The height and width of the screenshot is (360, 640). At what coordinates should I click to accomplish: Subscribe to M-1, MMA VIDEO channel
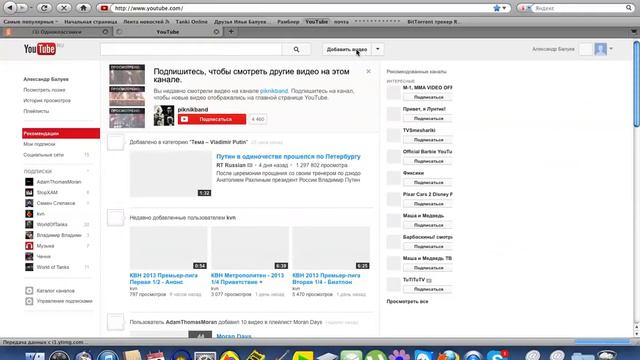[x=428, y=97]
